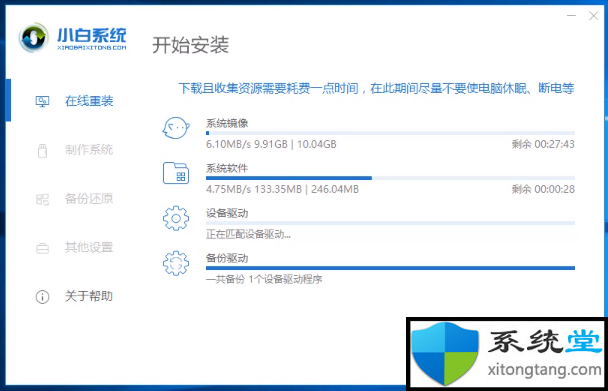Click the 小白系统 logo icon
Screen dimensions: 608x391
tap(34, 37)
